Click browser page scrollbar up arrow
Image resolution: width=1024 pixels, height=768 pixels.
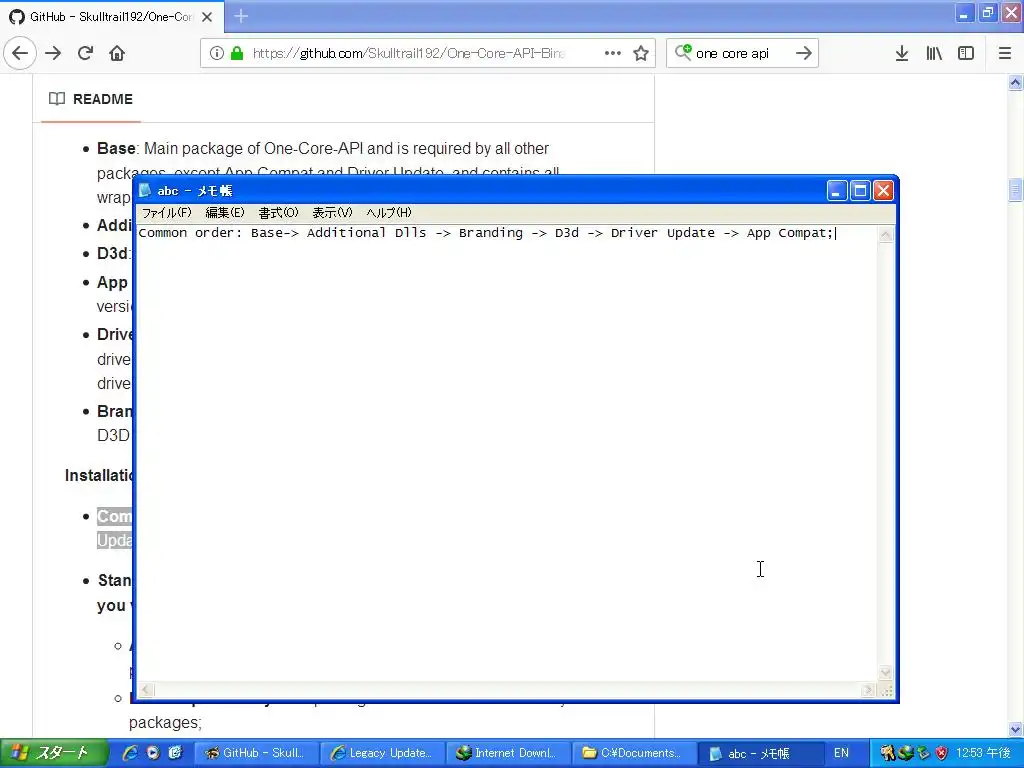pyautogui.click(x=1015, y=82)
